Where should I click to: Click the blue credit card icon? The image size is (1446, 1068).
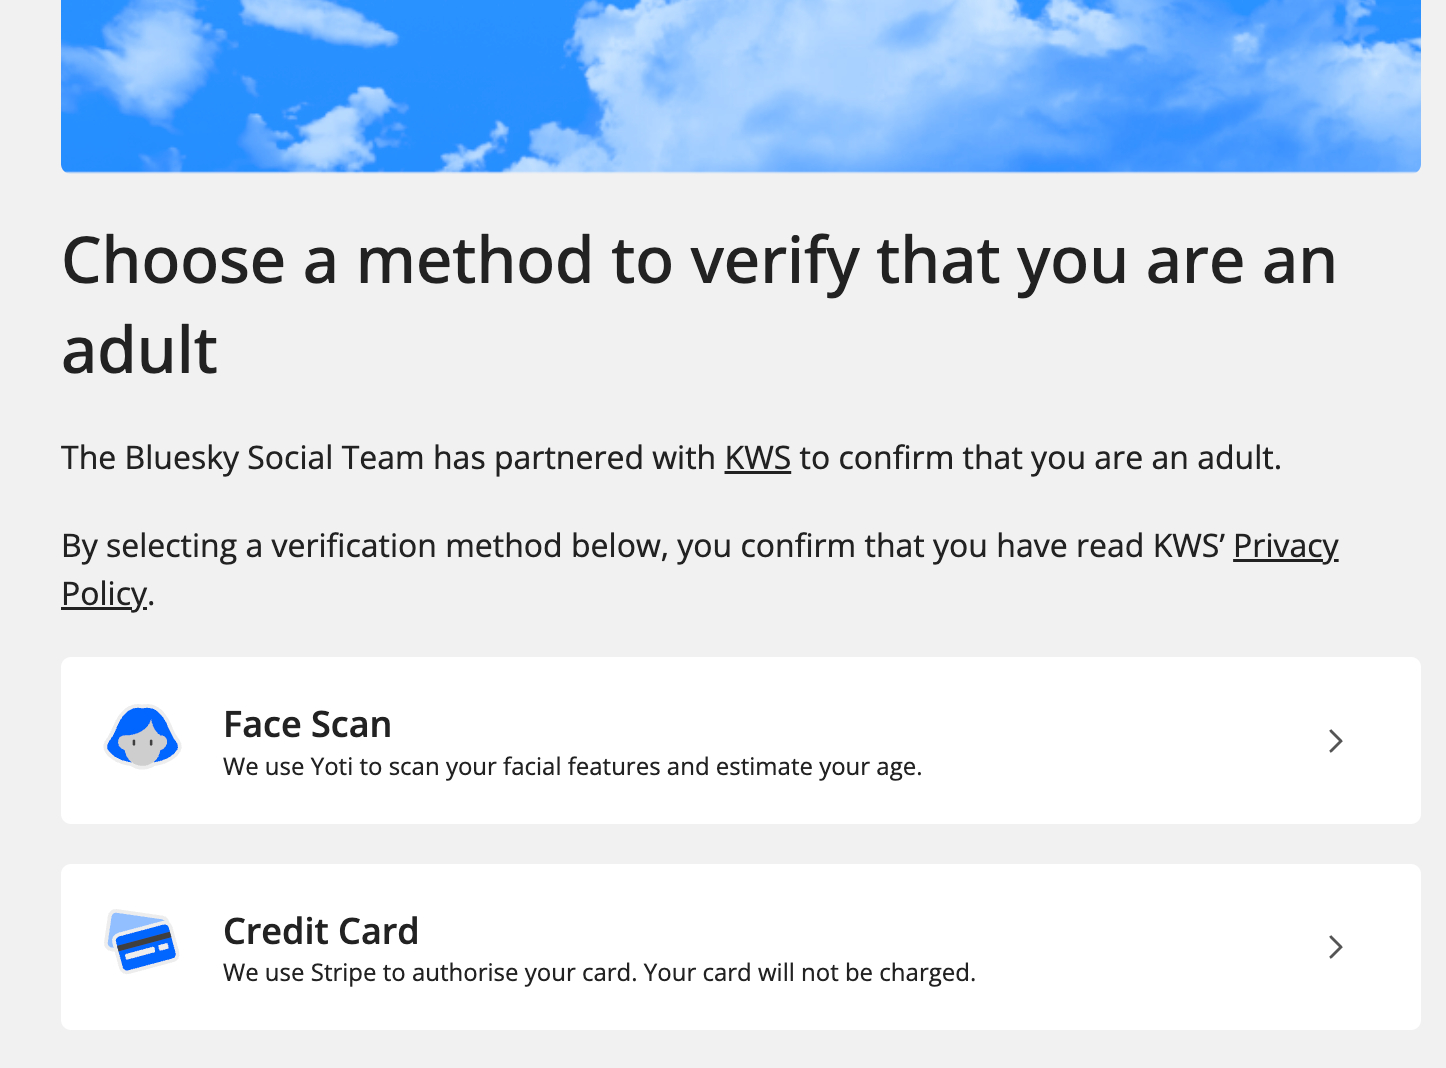[142, 942]
